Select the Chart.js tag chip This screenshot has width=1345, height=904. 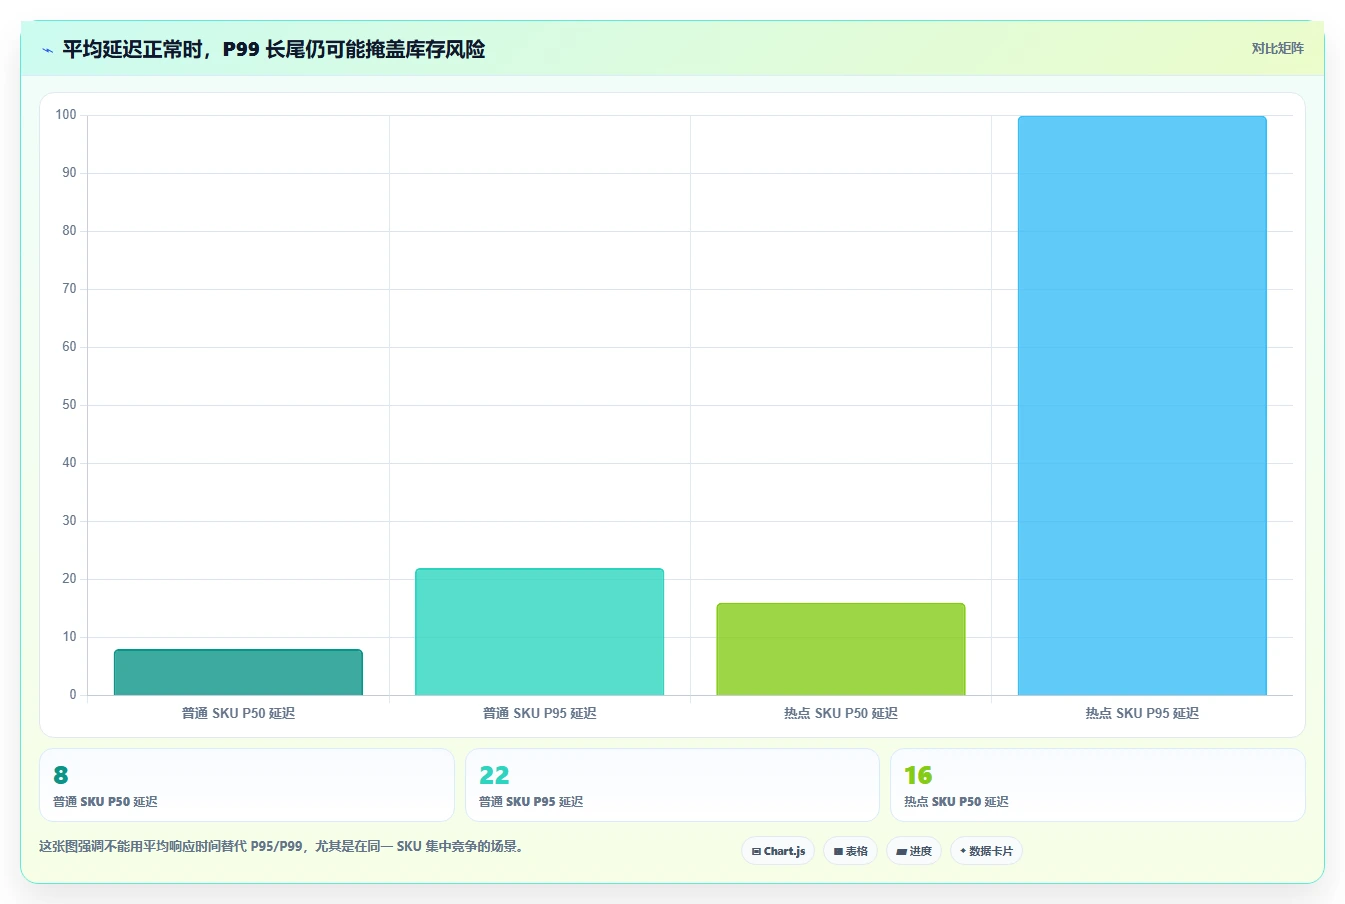pos(778,851)
